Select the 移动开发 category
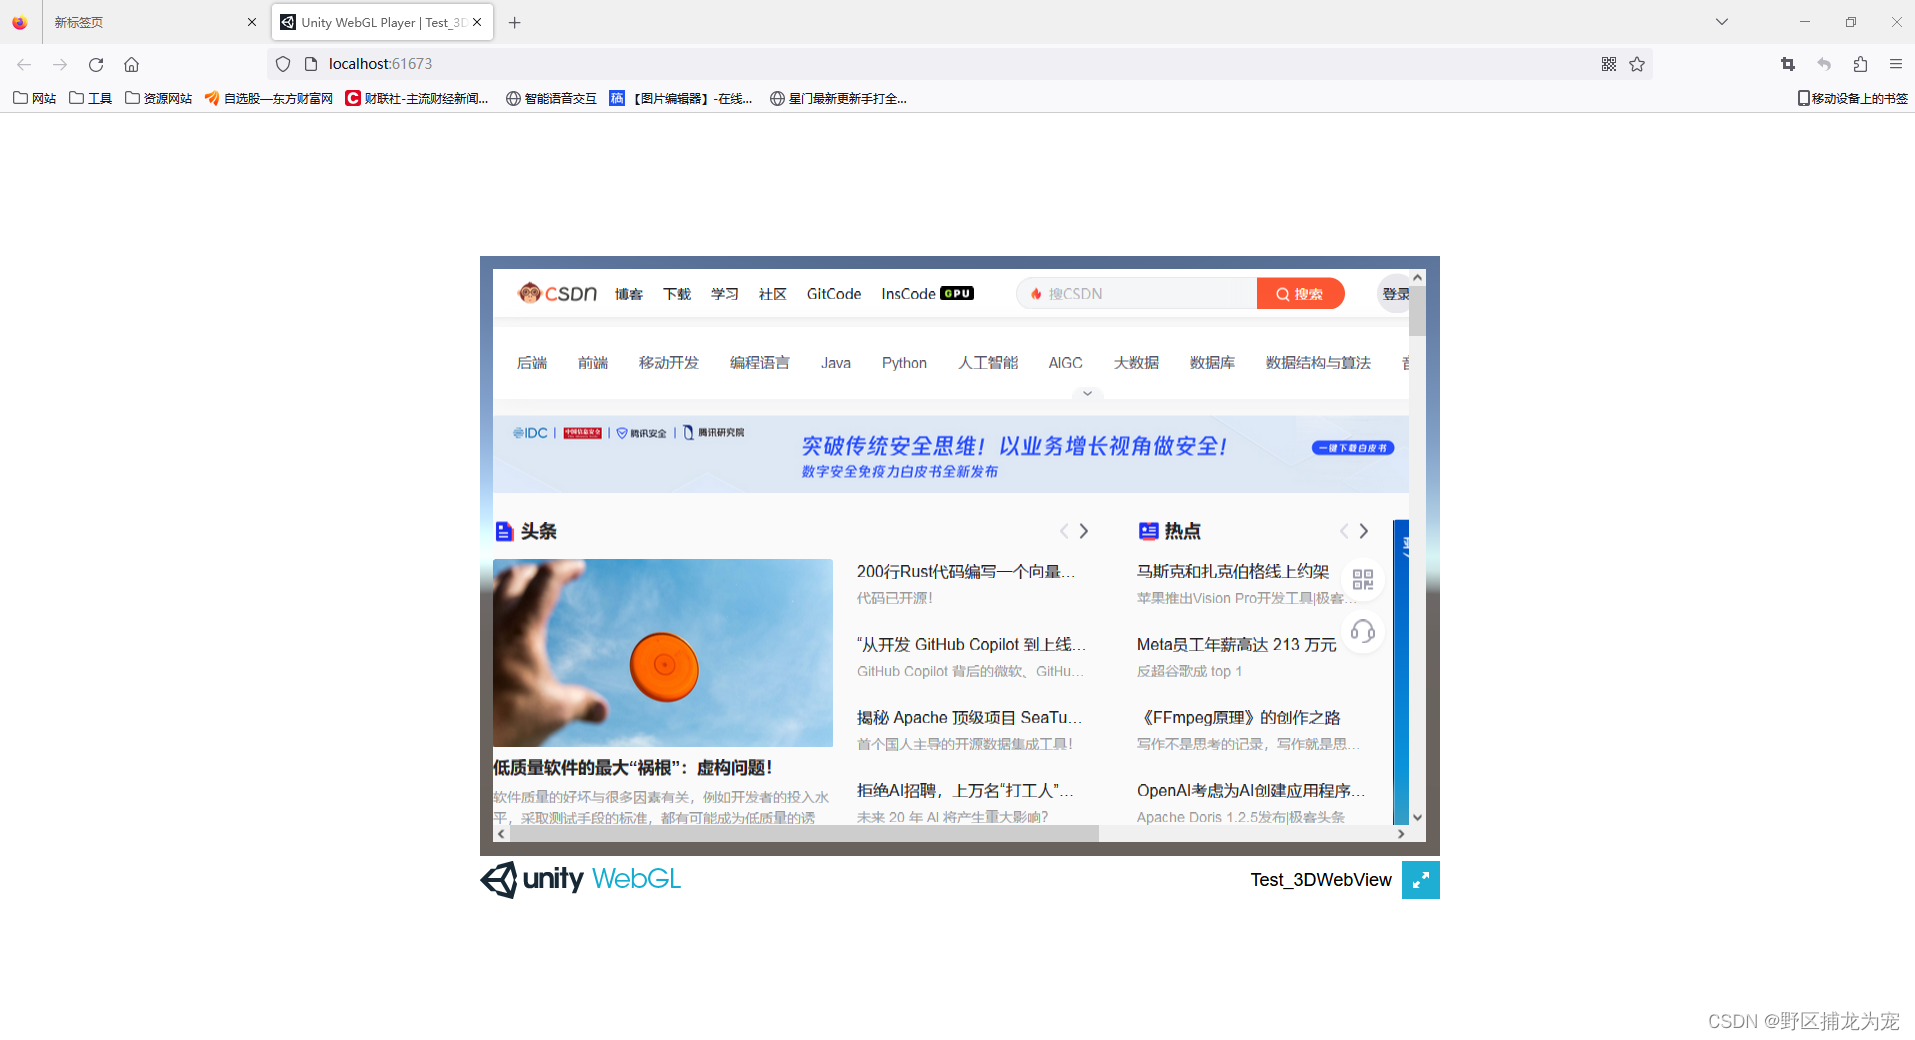This screenshot has height=1040, width=1915. tap(669, 363)
